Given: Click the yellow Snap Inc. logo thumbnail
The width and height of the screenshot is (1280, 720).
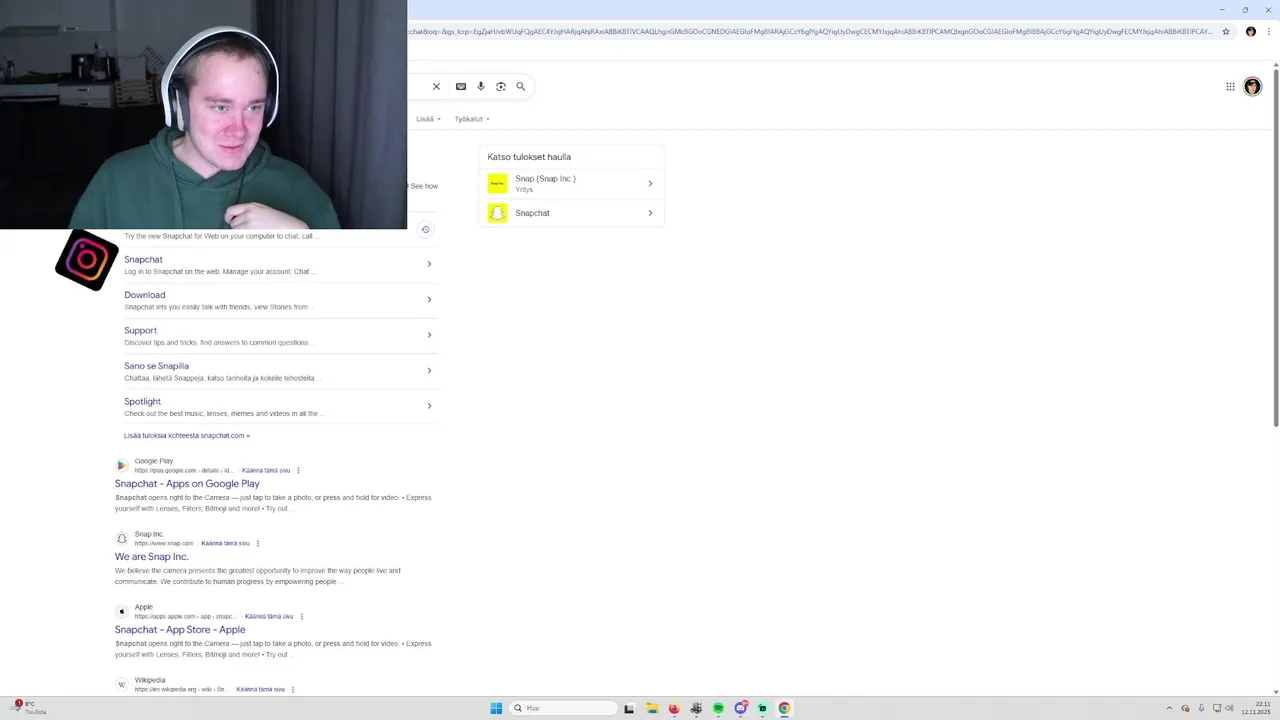Looking at the screenshot, I should pos(498,184).
